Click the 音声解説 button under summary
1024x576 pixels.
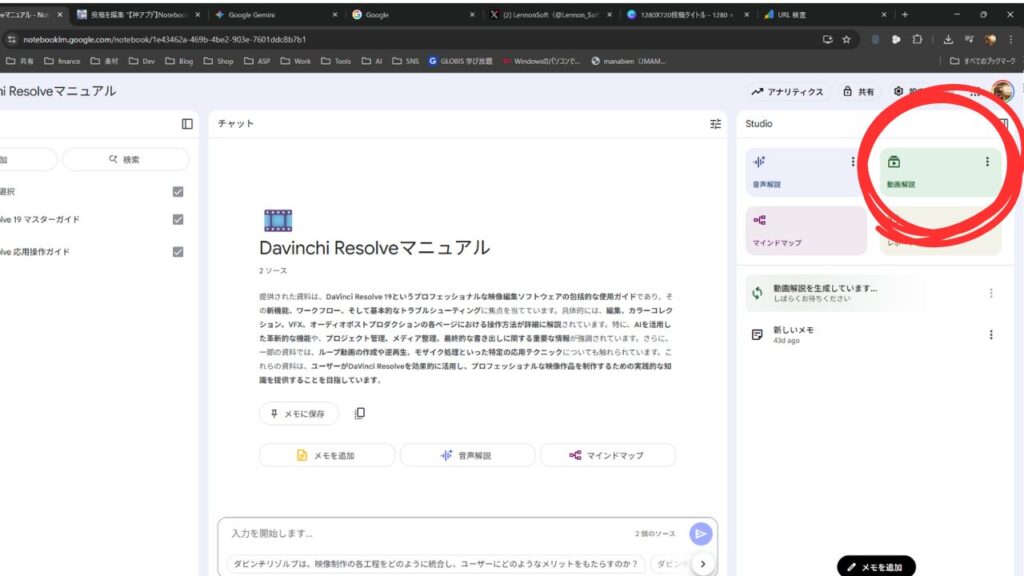[x=467, y=455]
